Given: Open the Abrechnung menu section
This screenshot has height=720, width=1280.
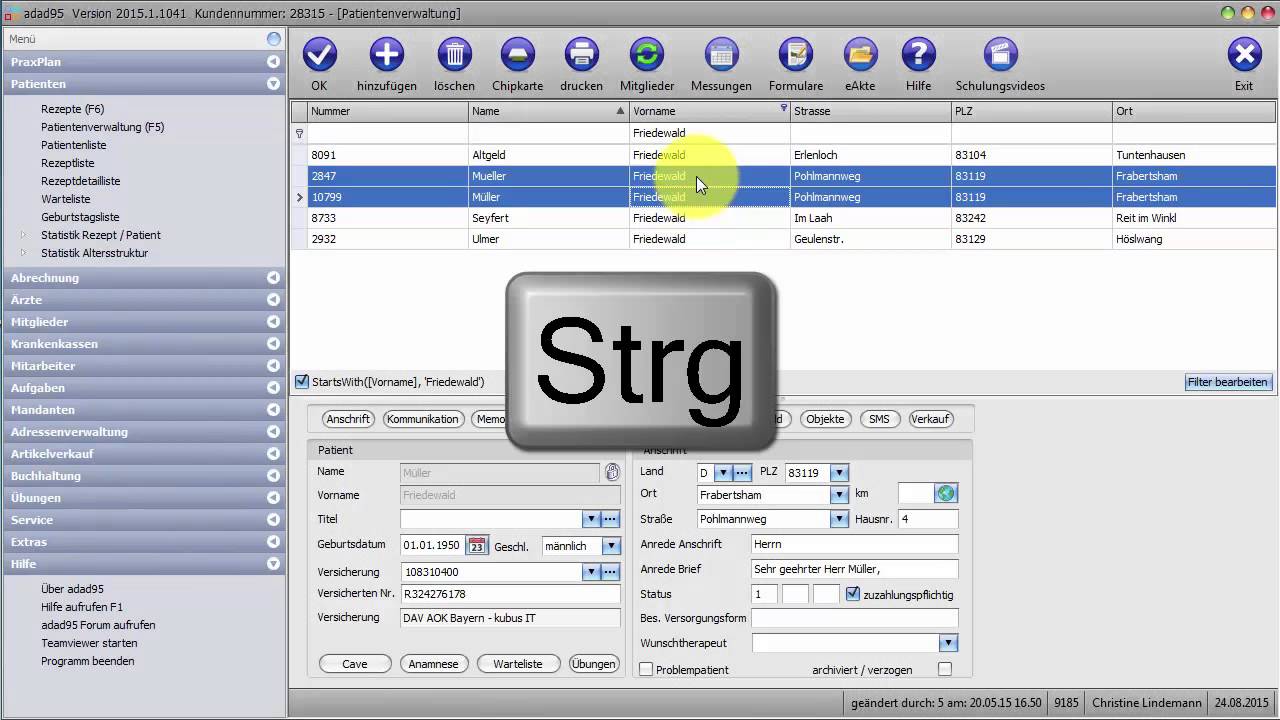Looking at the screenshot, I should [45, 278].
